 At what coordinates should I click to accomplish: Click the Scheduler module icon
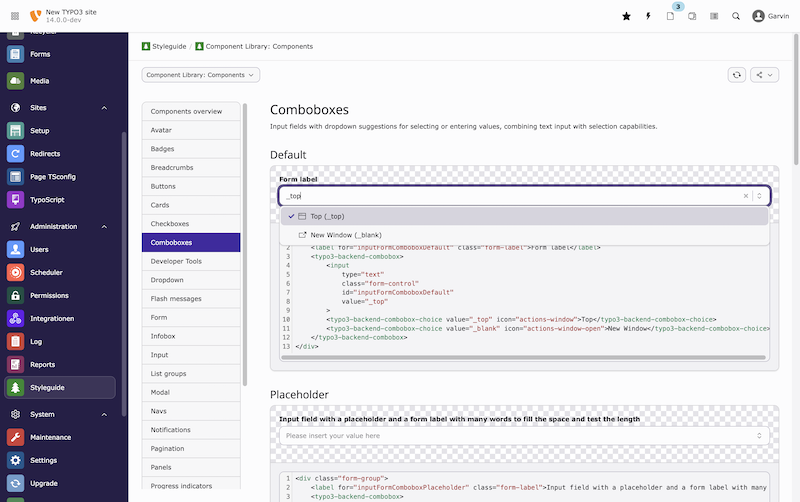click(15, 272)
